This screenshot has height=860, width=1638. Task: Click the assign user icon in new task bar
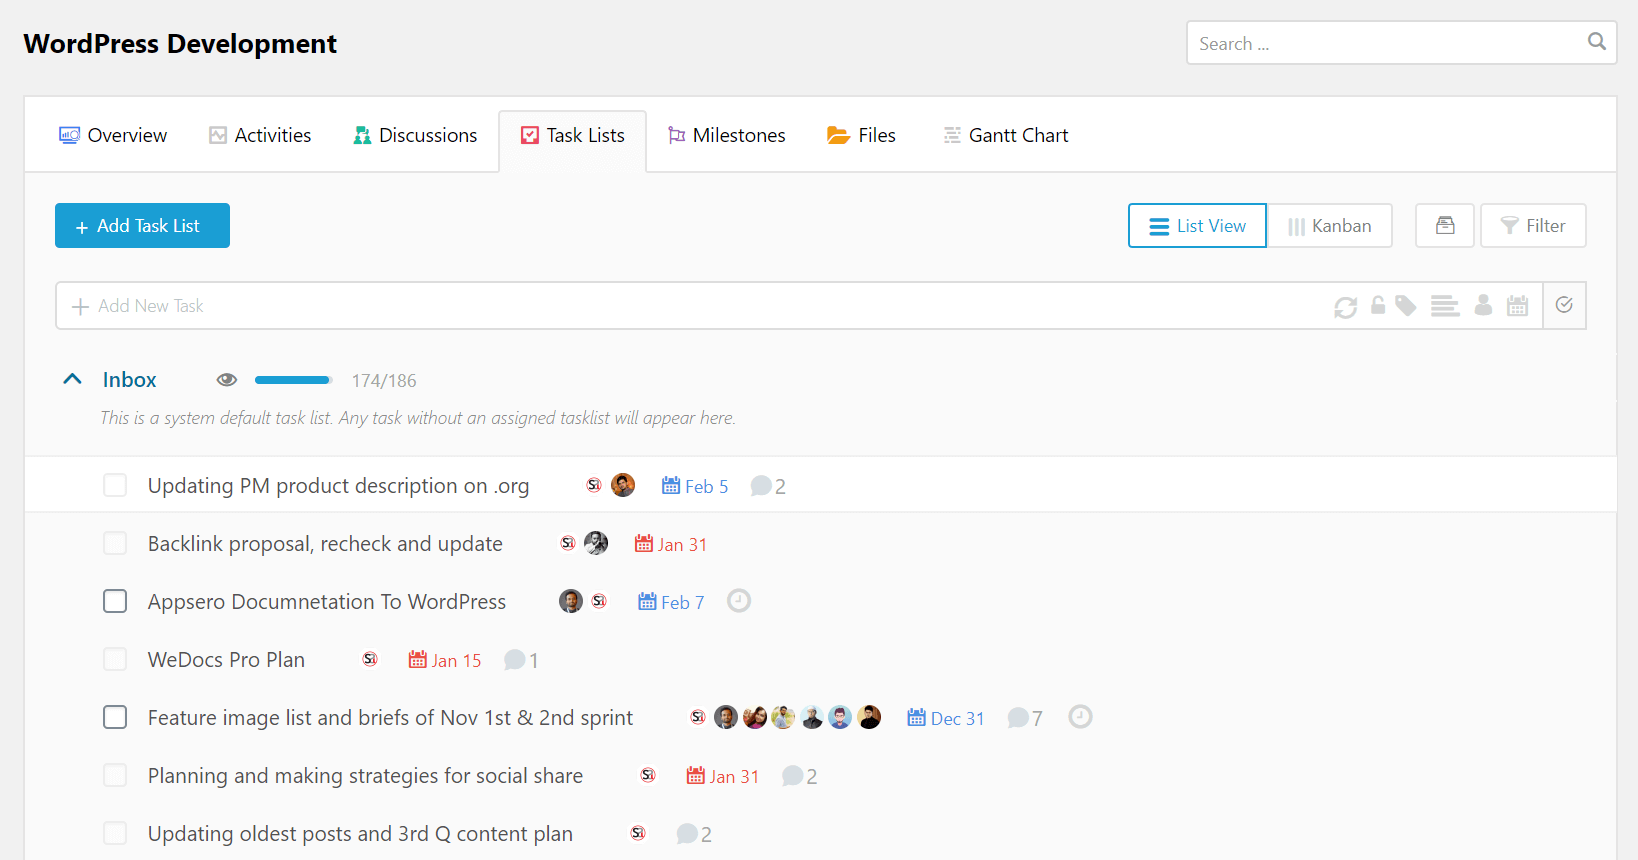tap(1483, 306)
